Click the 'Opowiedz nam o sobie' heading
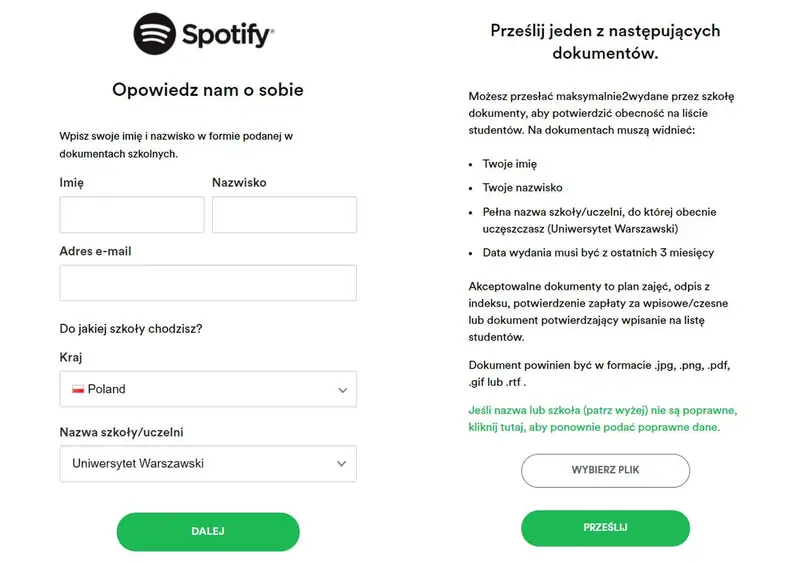Screen dimensions: 800x564 tap(208, 90)
